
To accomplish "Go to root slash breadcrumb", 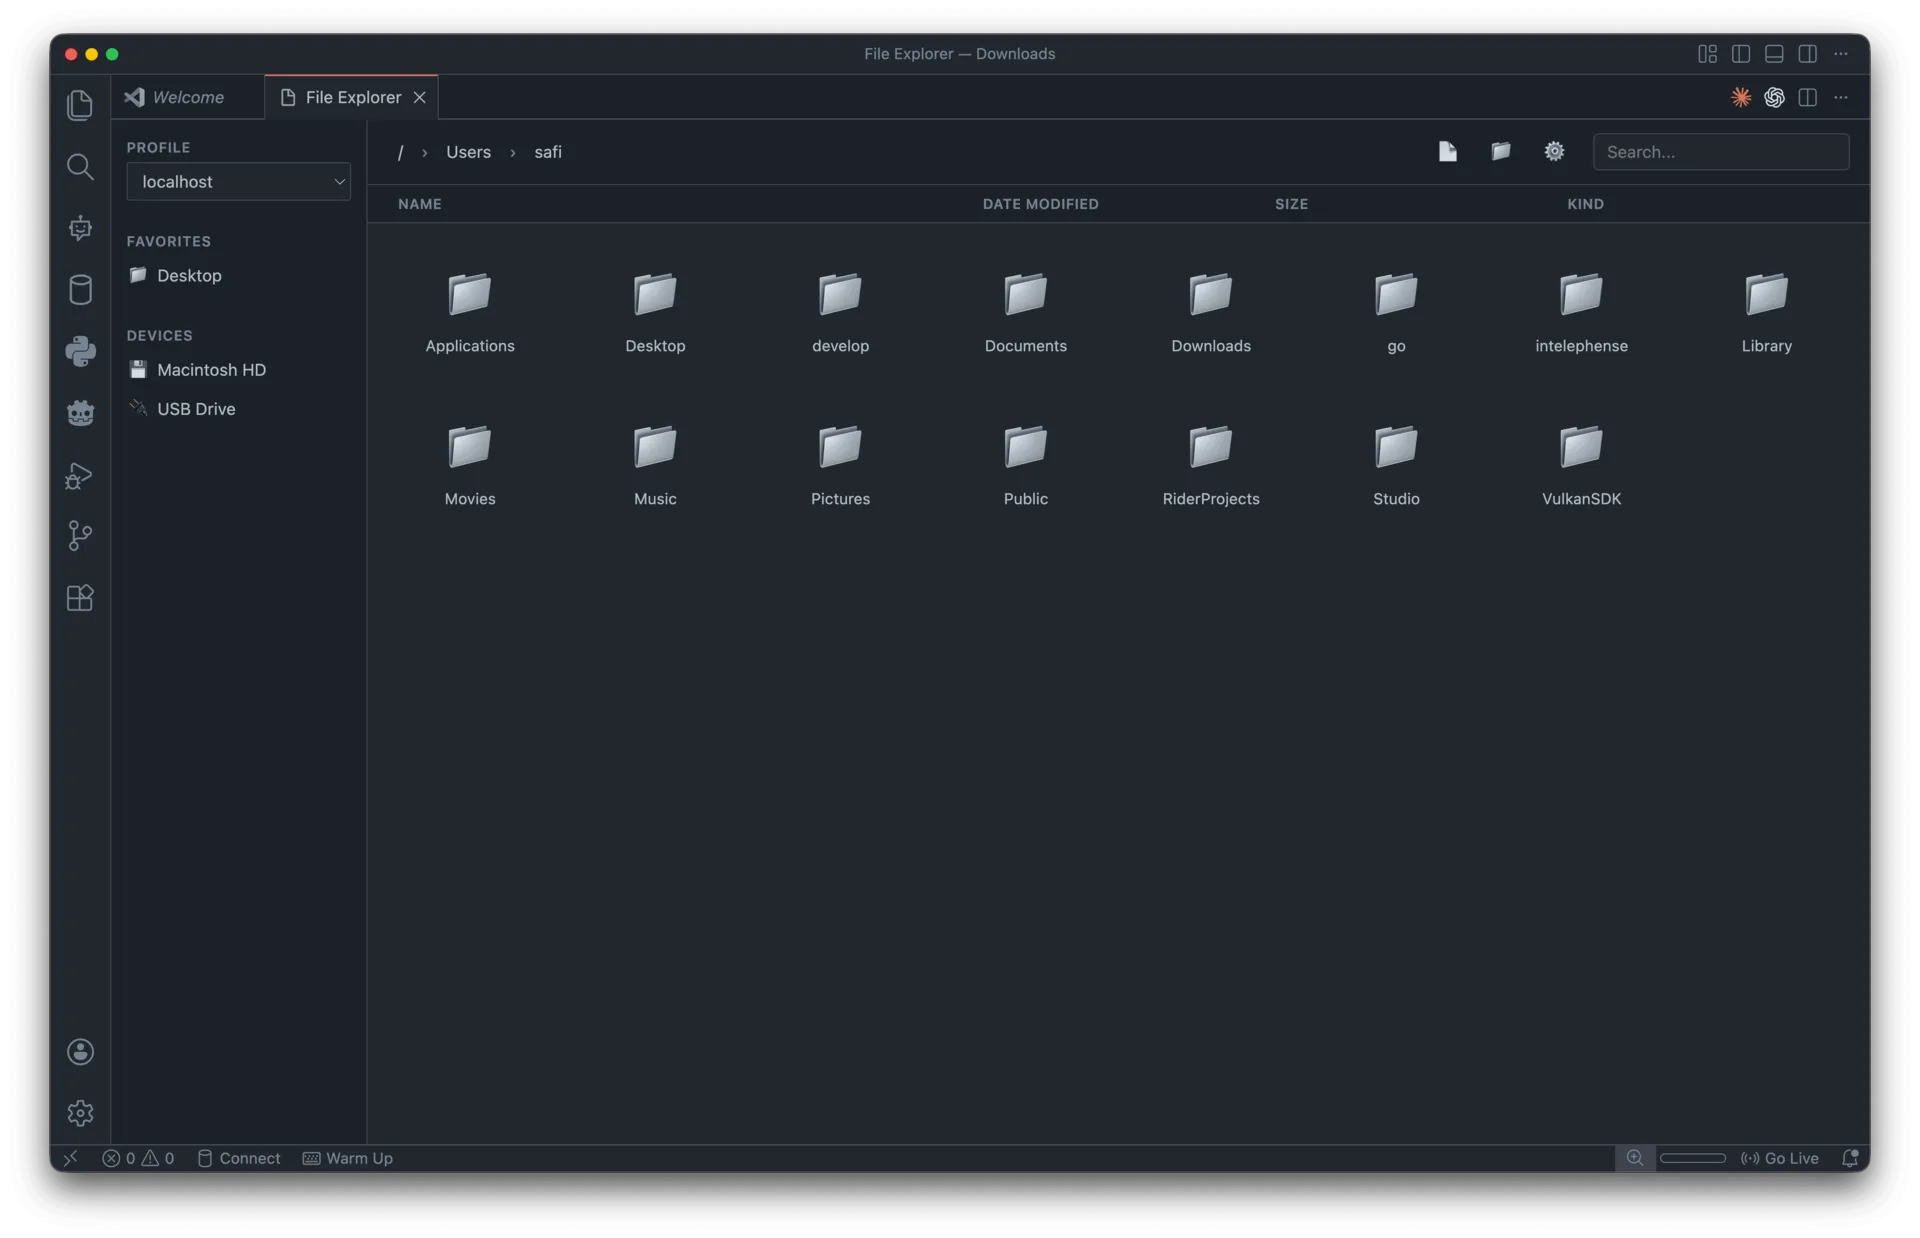I will [x=400, y=152].
